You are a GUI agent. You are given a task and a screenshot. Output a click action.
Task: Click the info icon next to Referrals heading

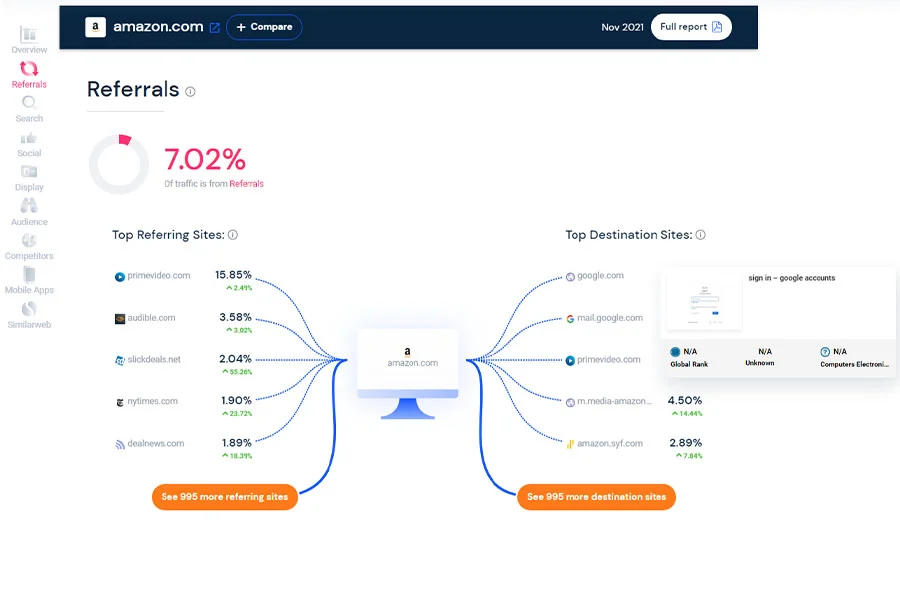(191, 91)
